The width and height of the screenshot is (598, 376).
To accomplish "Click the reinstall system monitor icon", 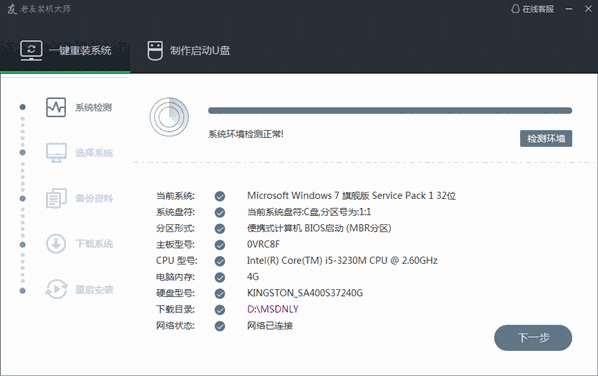I will coord(31,50).
